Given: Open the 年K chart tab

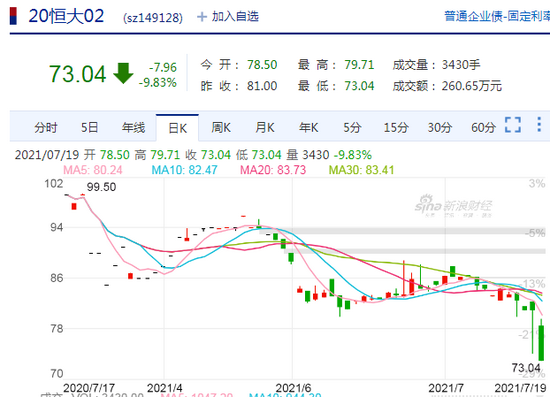Looking at the screenshot, I should click(x=309, y=127).
